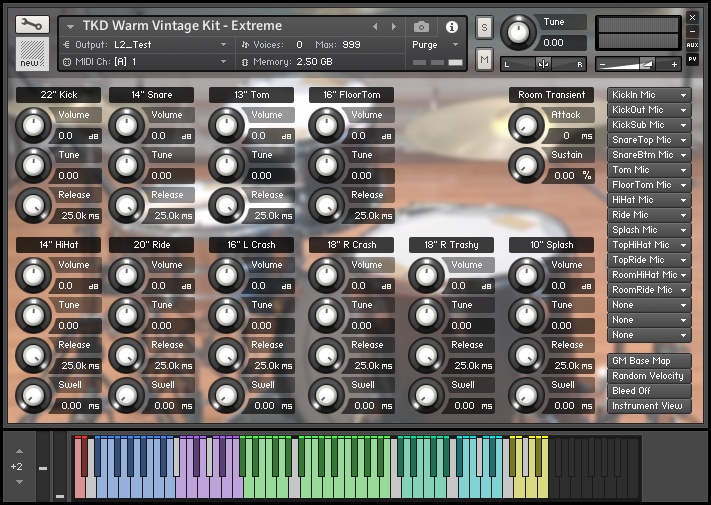Close the instrument with X button
The width and height of the screenshot is (711, 505).
(692, 18)
